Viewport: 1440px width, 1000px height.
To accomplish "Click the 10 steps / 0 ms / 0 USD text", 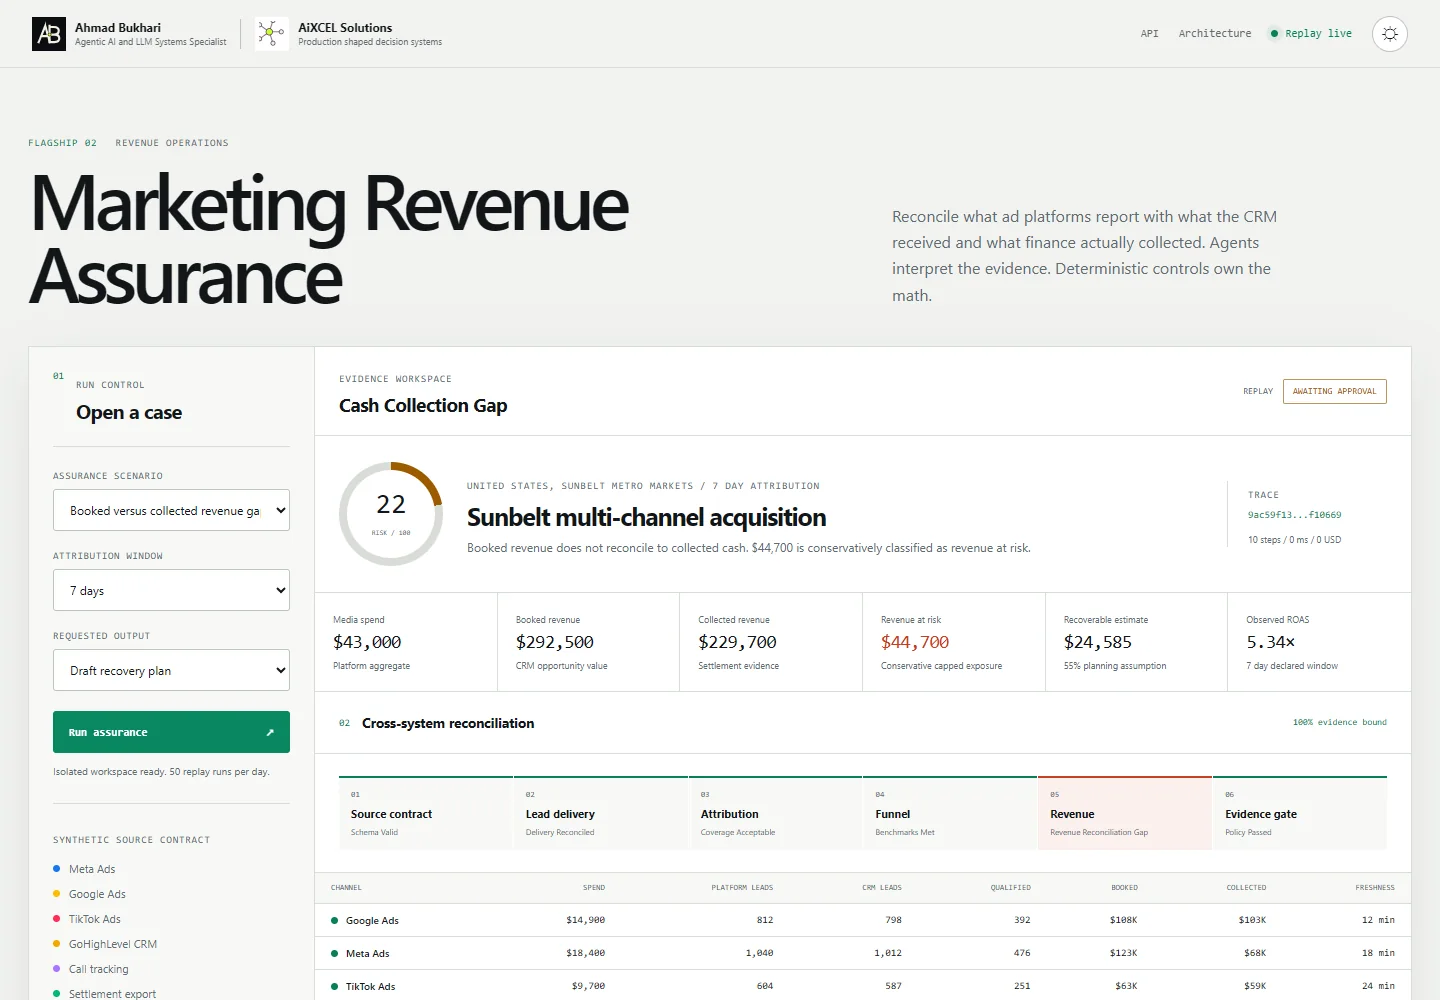I will click(x=1294, y=540).
